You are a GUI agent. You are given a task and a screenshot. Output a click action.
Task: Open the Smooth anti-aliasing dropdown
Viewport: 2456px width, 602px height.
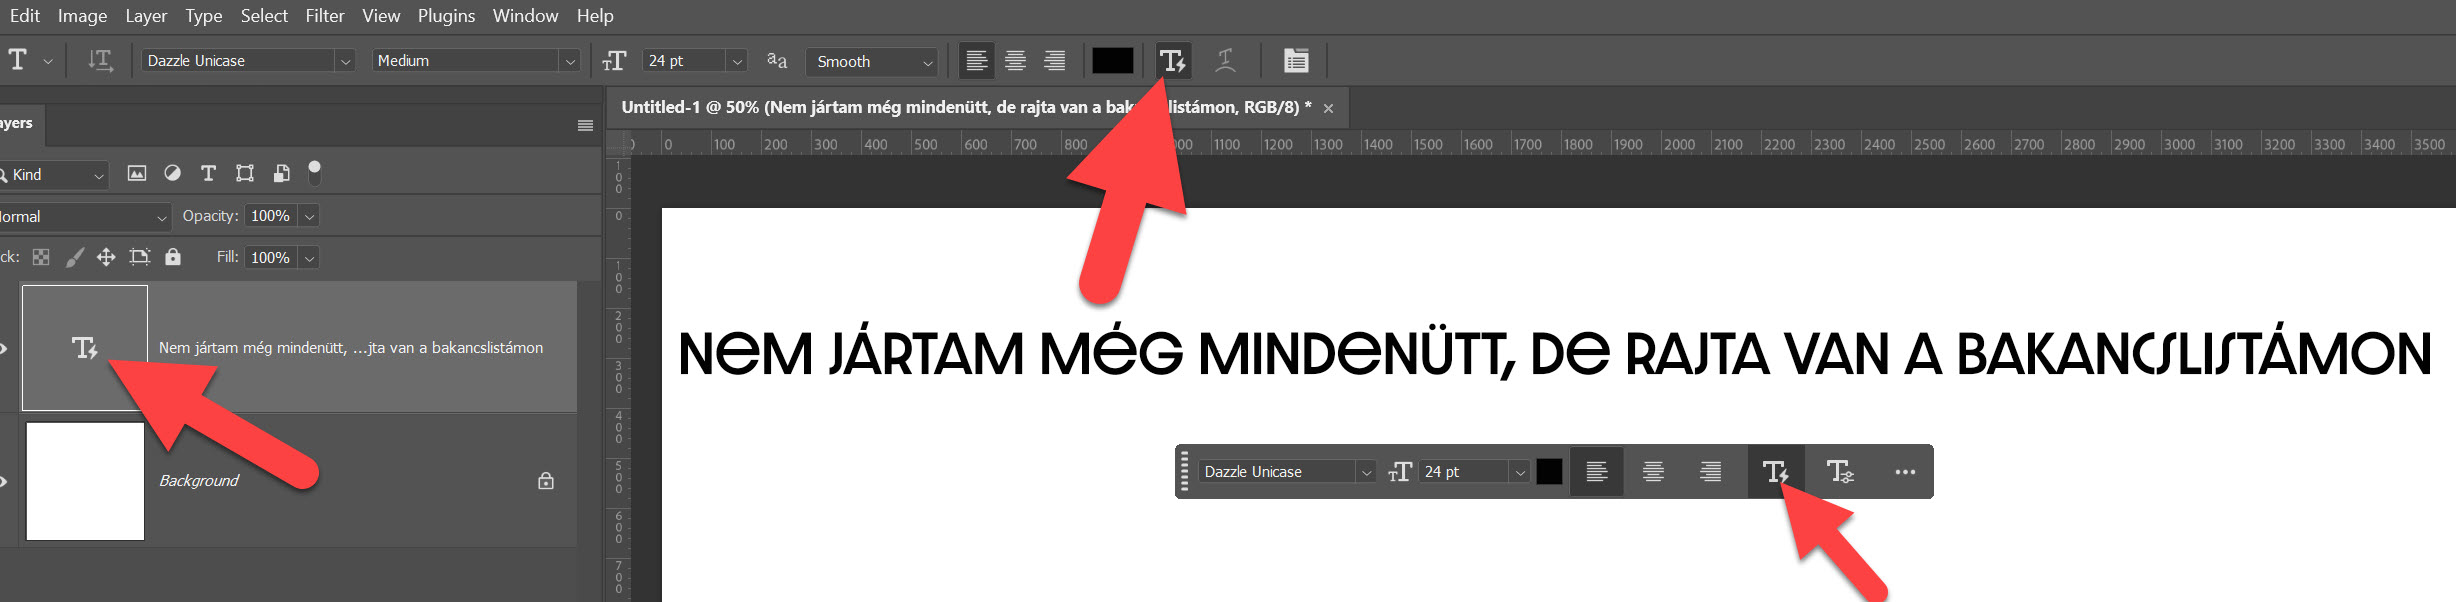pos(872,61)
